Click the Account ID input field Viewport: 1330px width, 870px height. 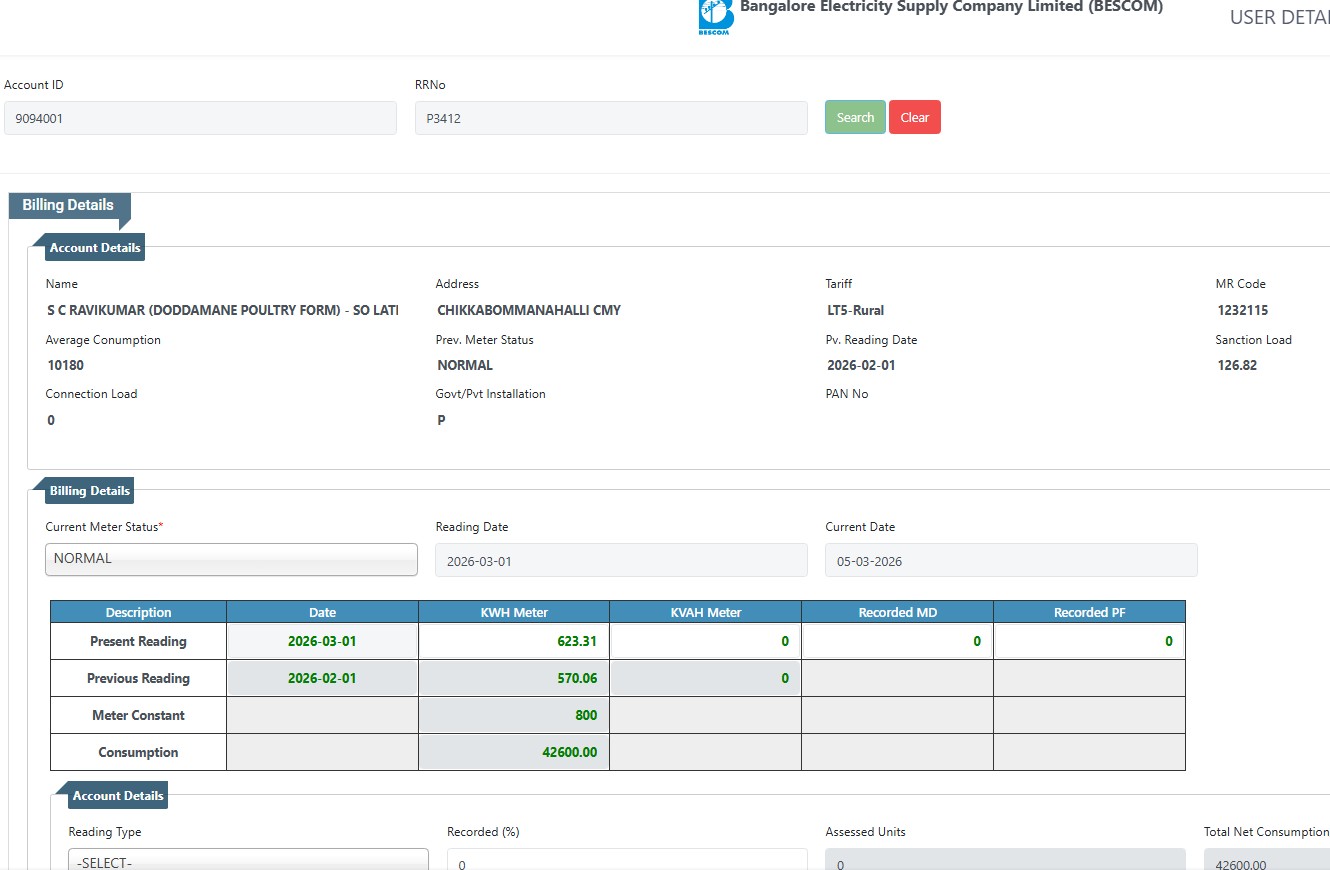pos(200,118)
